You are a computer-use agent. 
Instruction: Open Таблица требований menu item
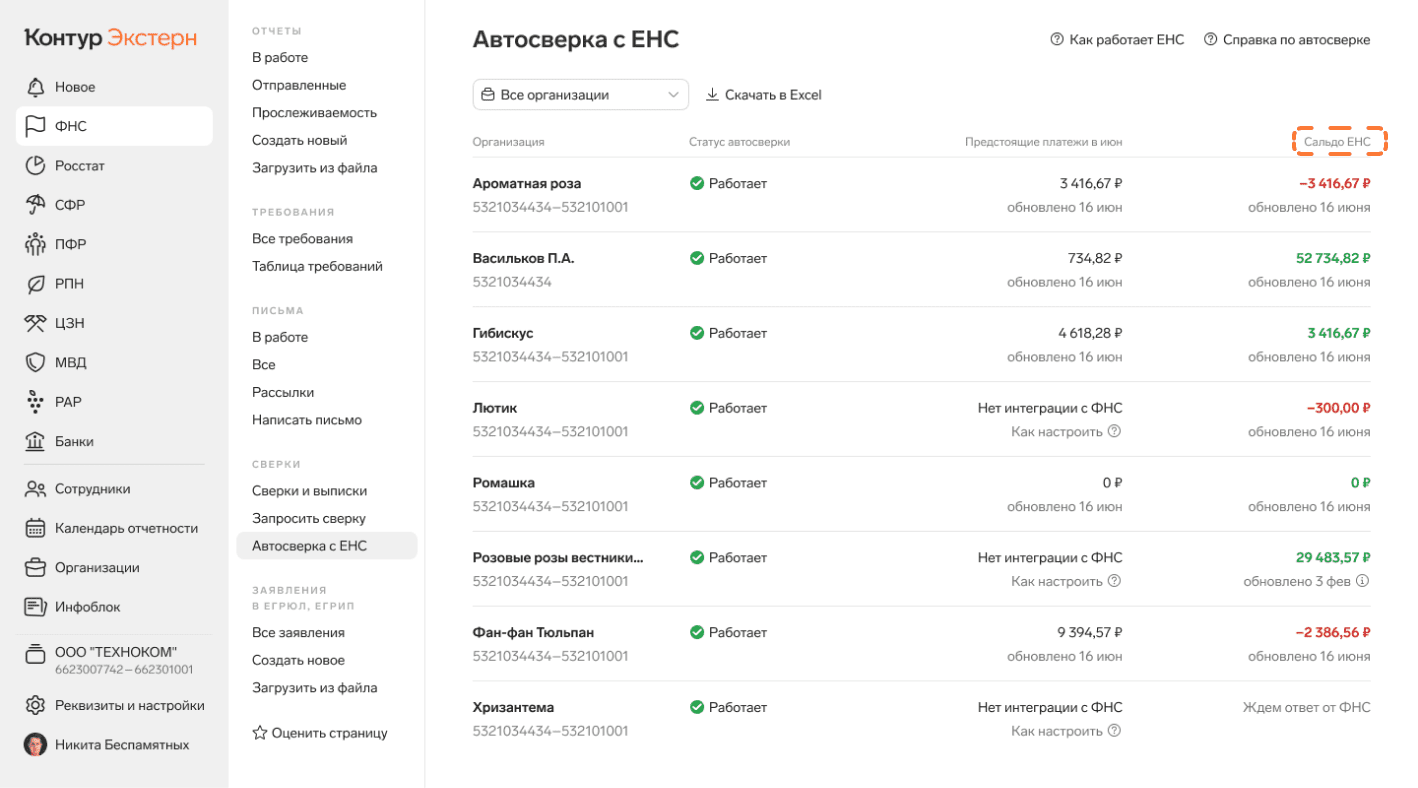point(317,267)
